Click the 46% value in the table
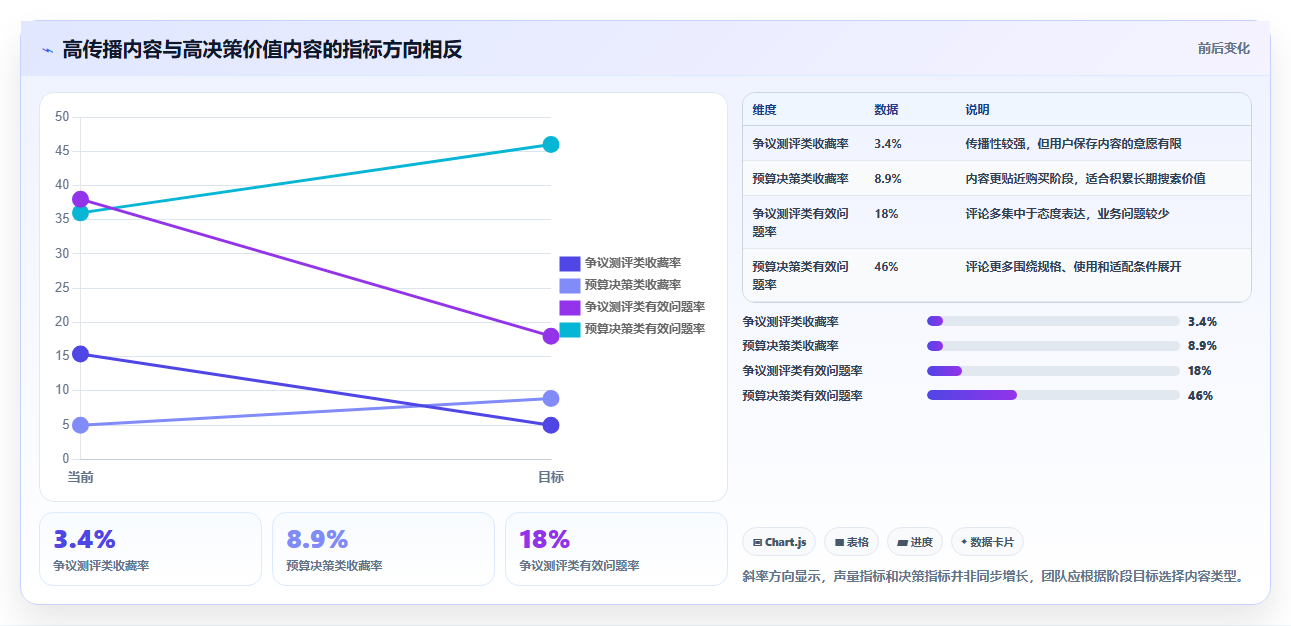The height and width of the screenshot is (626, 1291). pyautogui.click(x=886, y=267)
